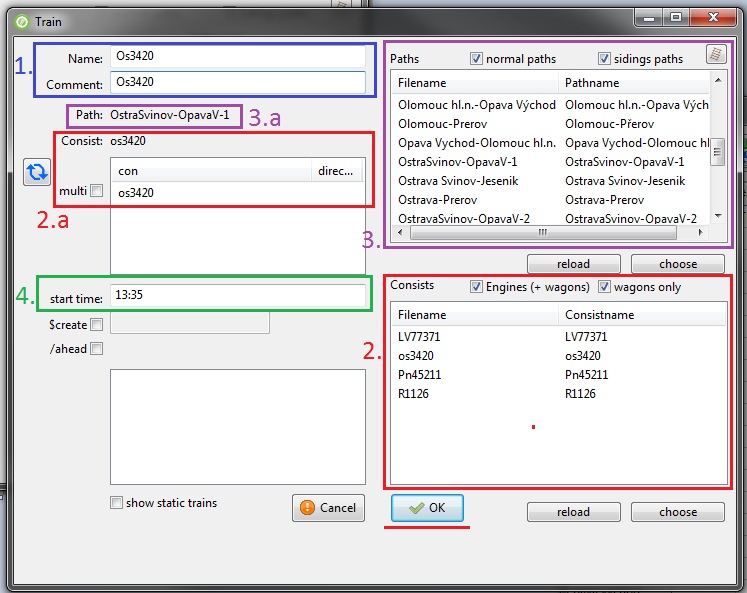Image resolution: width=747 pixels, height=593 pixels.
Task: Toggle the normal paths checkbox
Action: point(477,59)
